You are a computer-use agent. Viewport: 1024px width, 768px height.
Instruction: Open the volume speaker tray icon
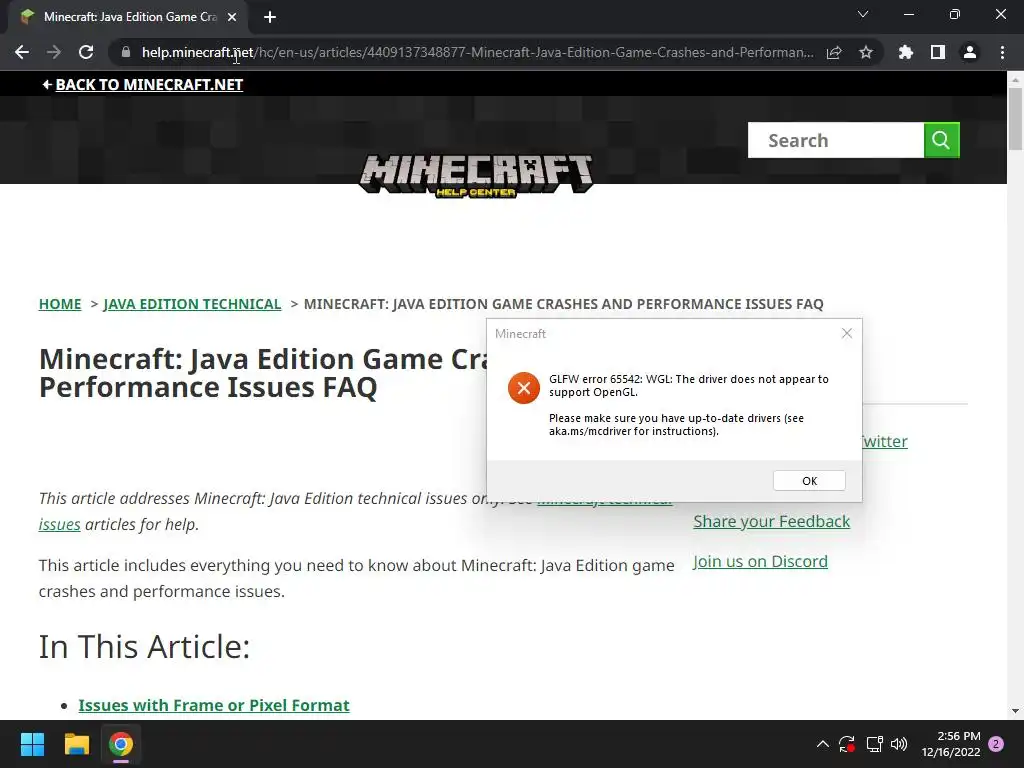coord(899,744)
